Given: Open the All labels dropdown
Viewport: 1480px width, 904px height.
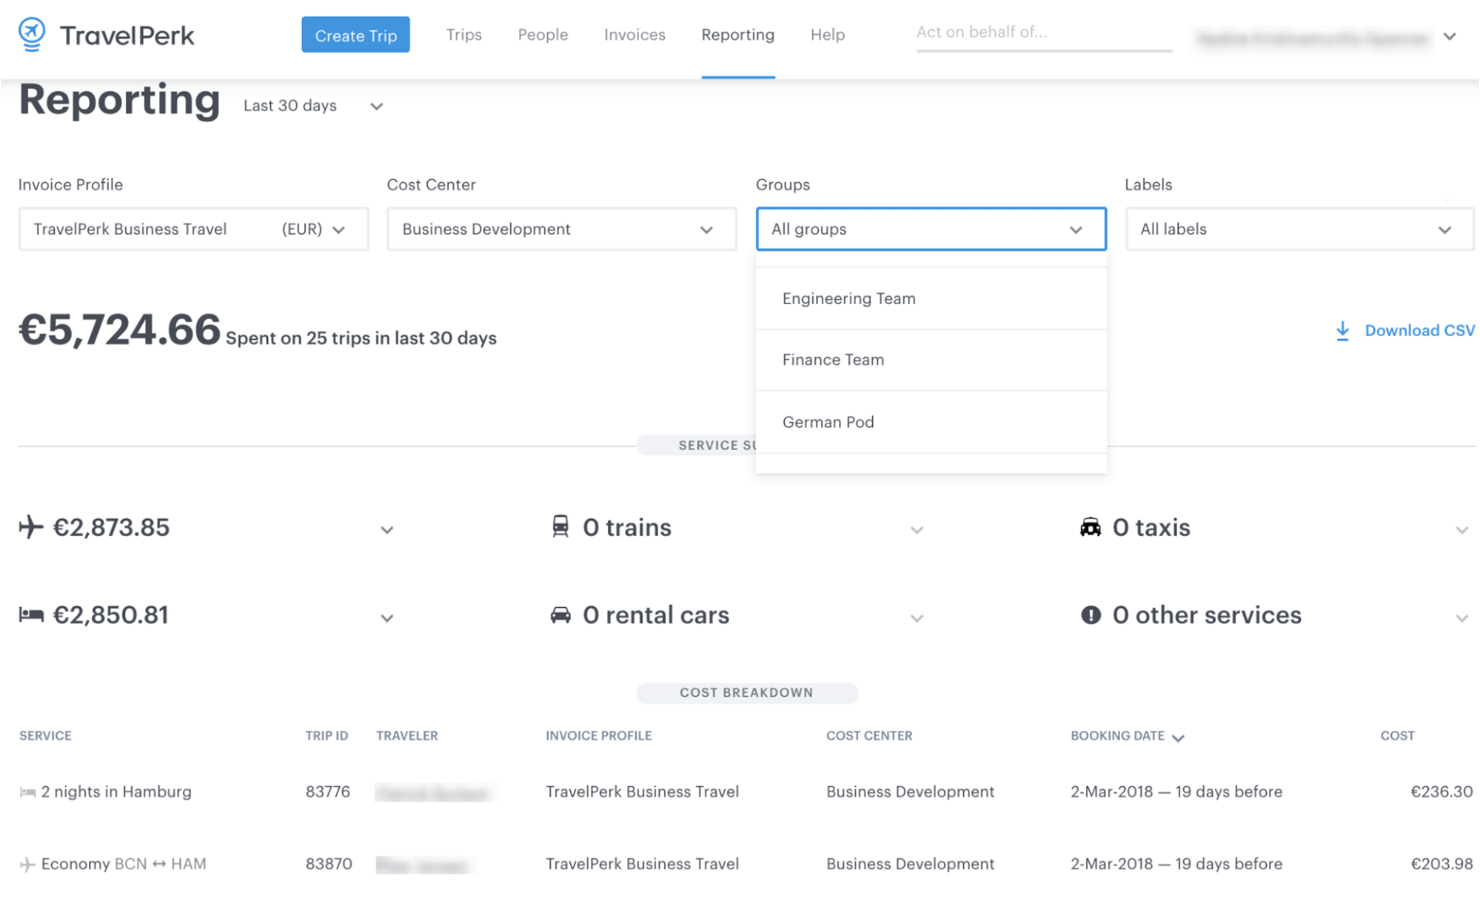Looking at the screenshot, I should pos(1300,229).
